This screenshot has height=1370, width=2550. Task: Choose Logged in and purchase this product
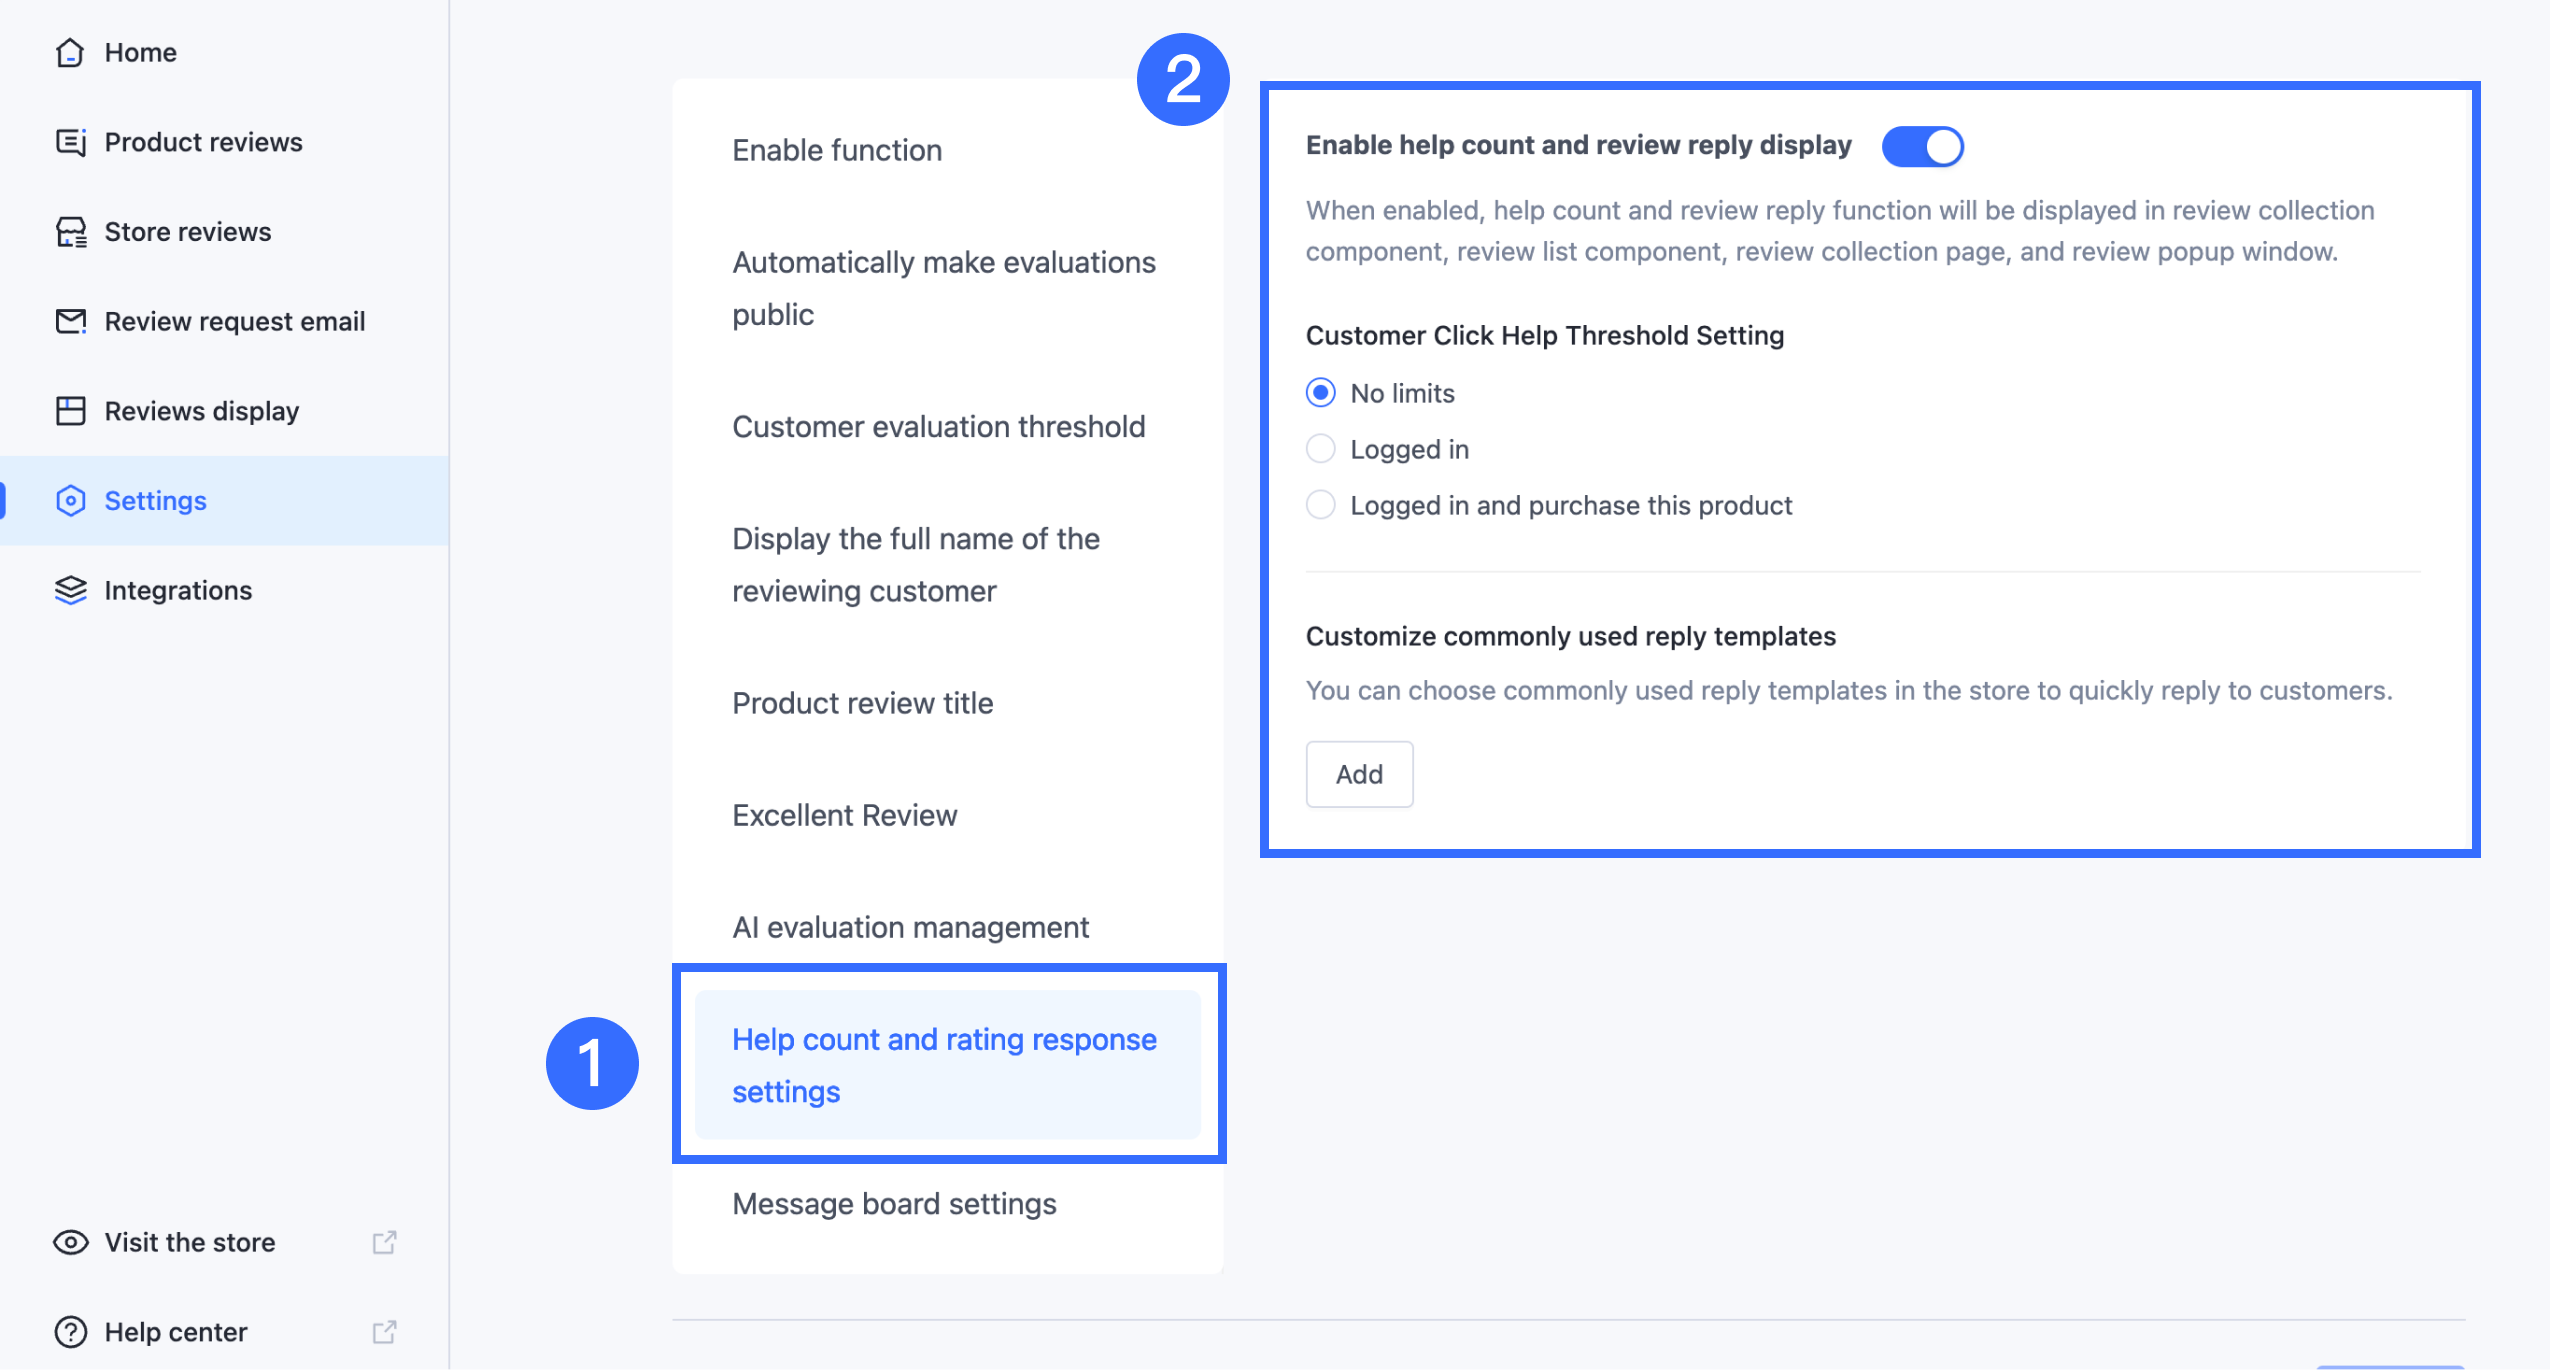click(x=1320, y=505)
